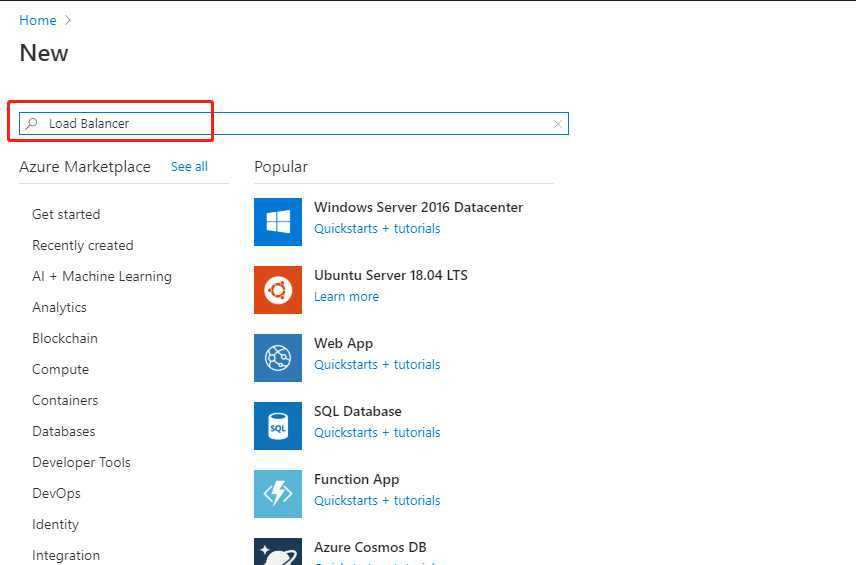Select Get started category
This screenshot has width=856, height=565.
click(66, 215)
